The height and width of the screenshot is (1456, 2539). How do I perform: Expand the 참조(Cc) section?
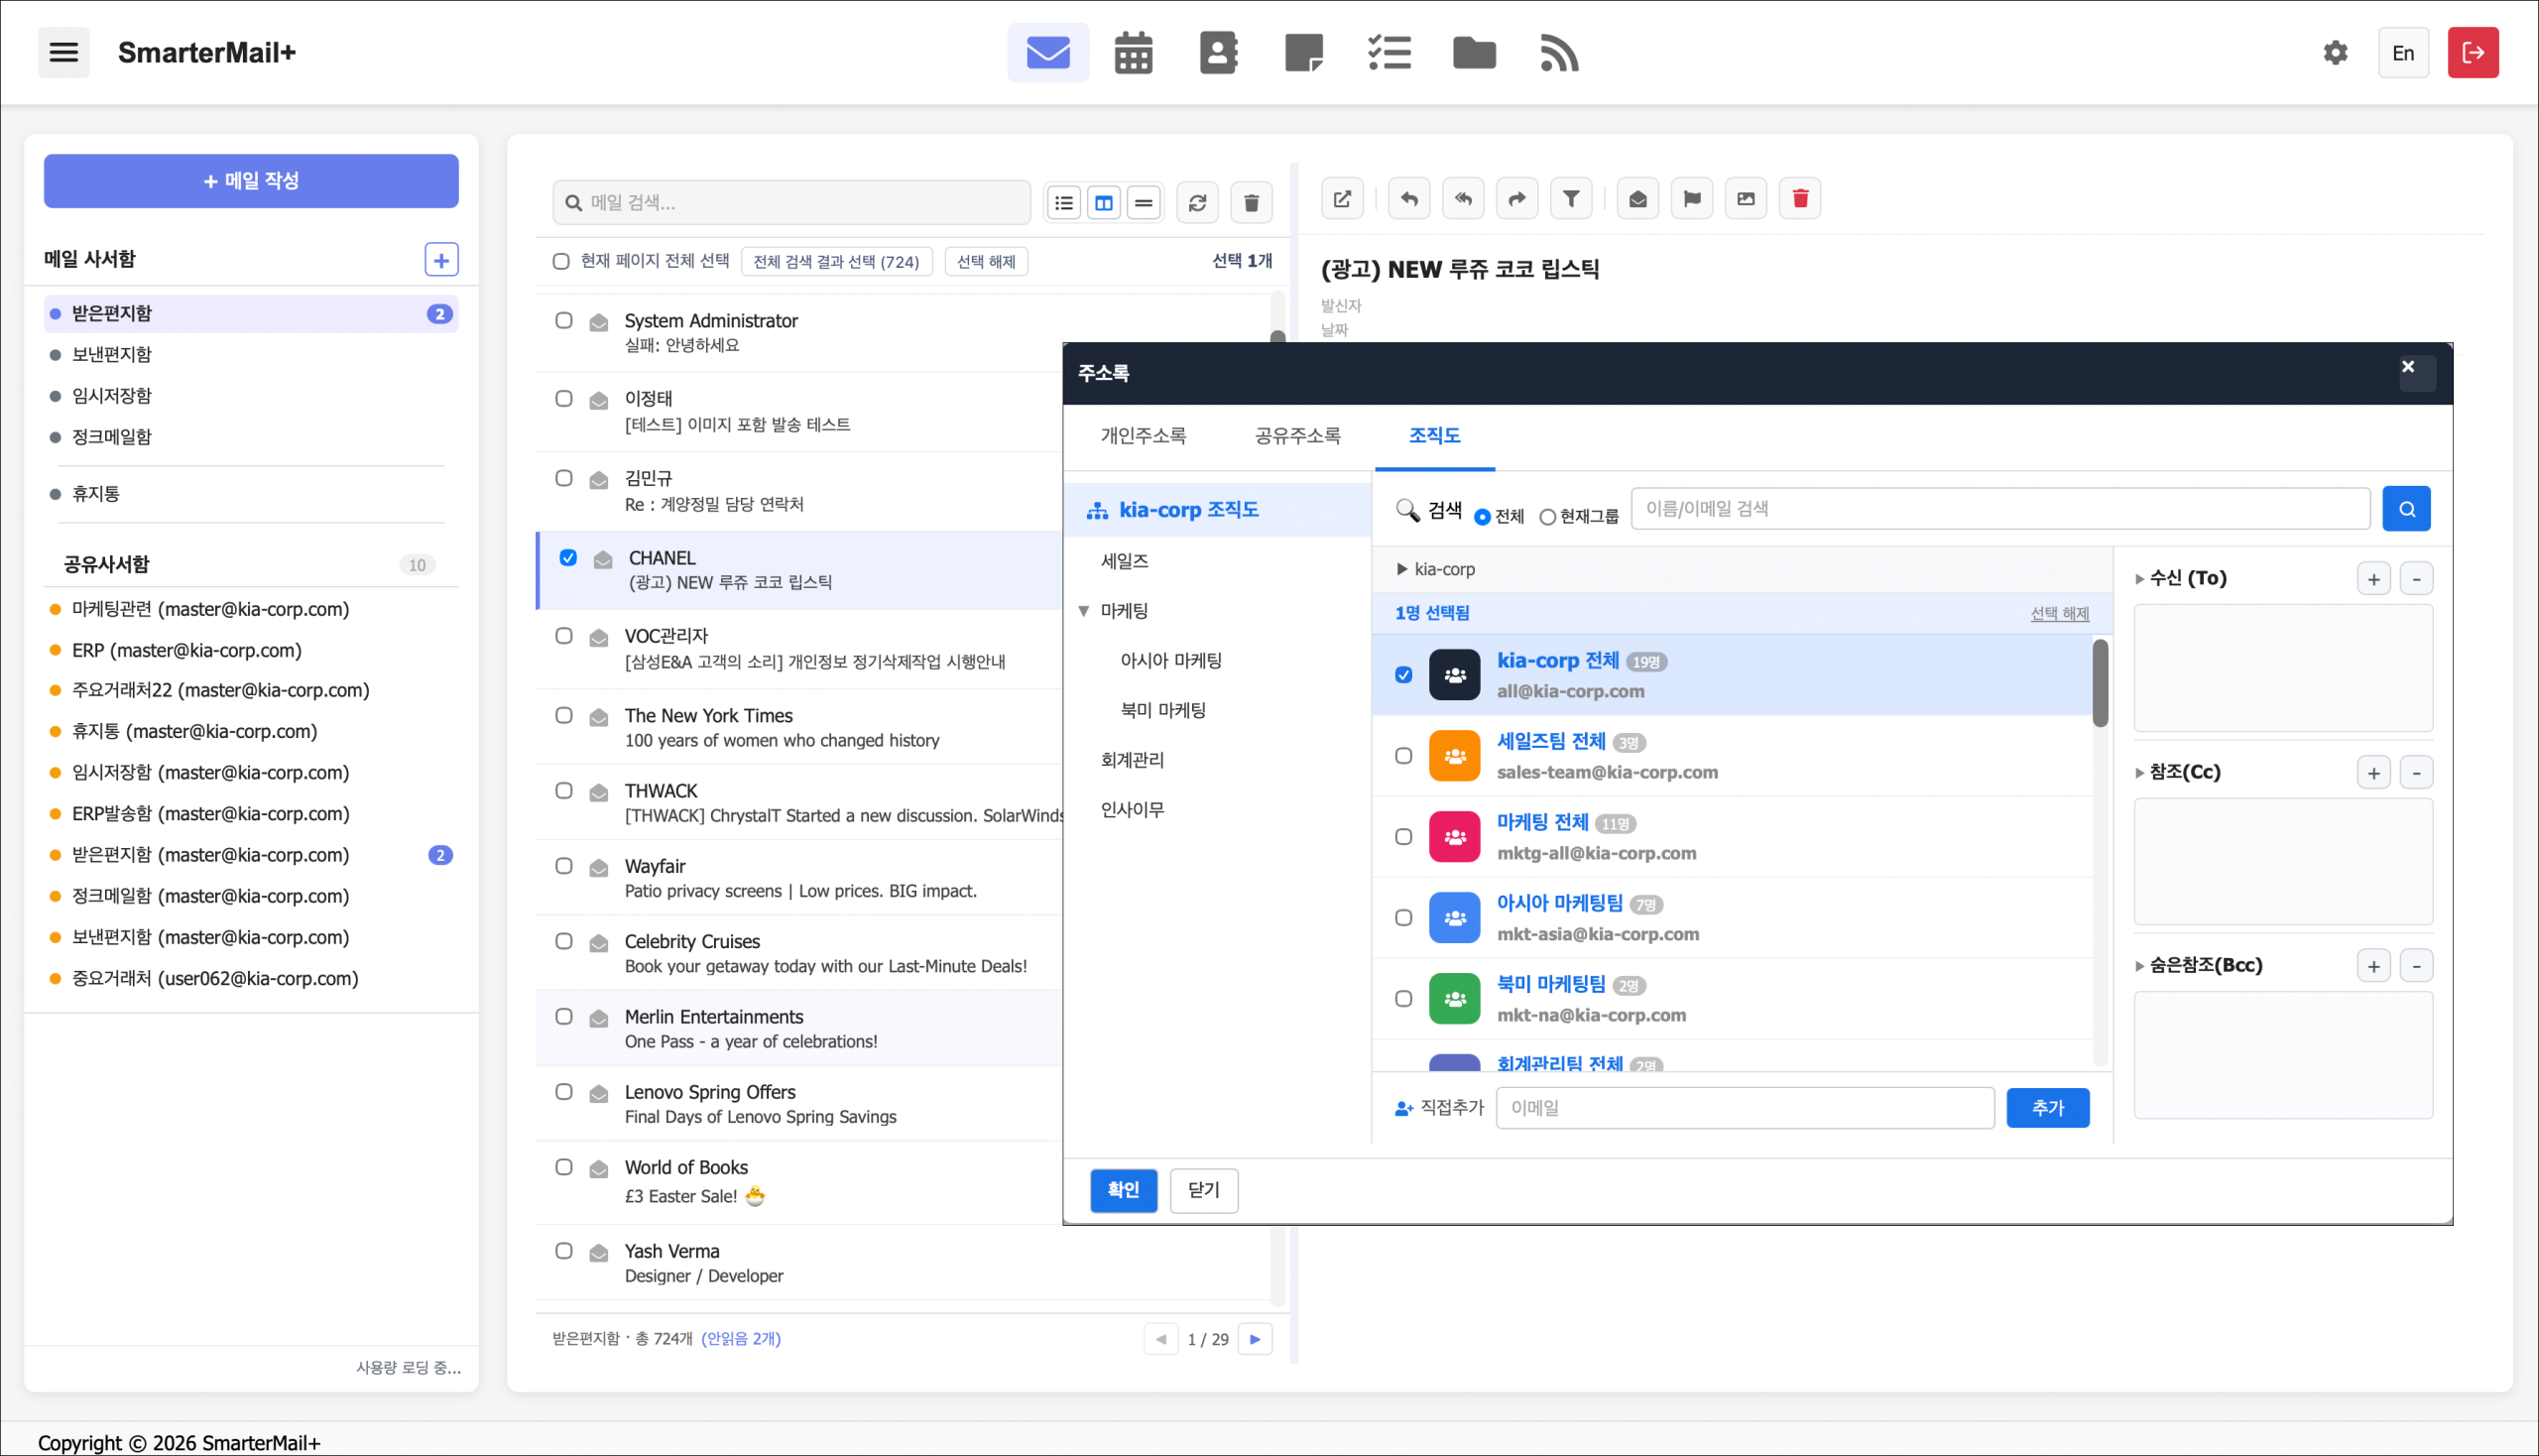click(2139, 773)
